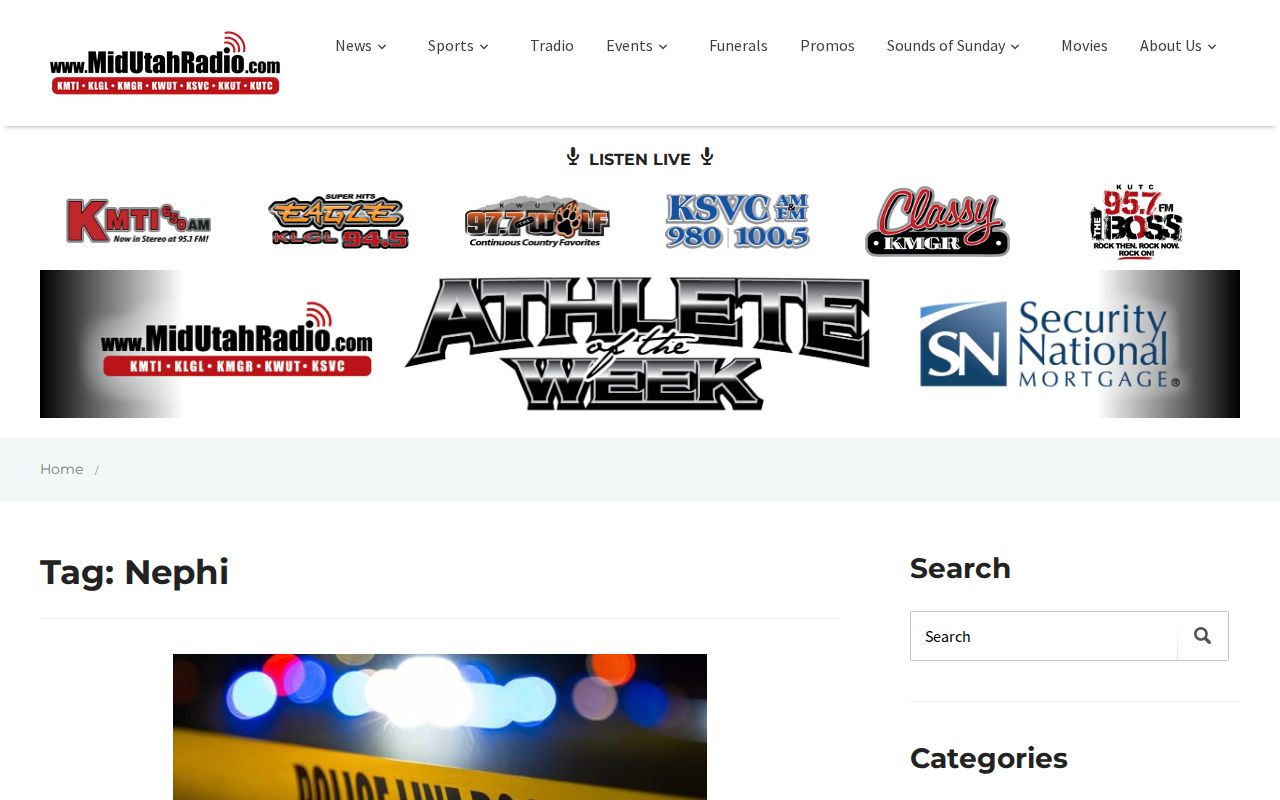Click the Search sidebar heading
Viewport: 1280px width, 800px height.
960,568
